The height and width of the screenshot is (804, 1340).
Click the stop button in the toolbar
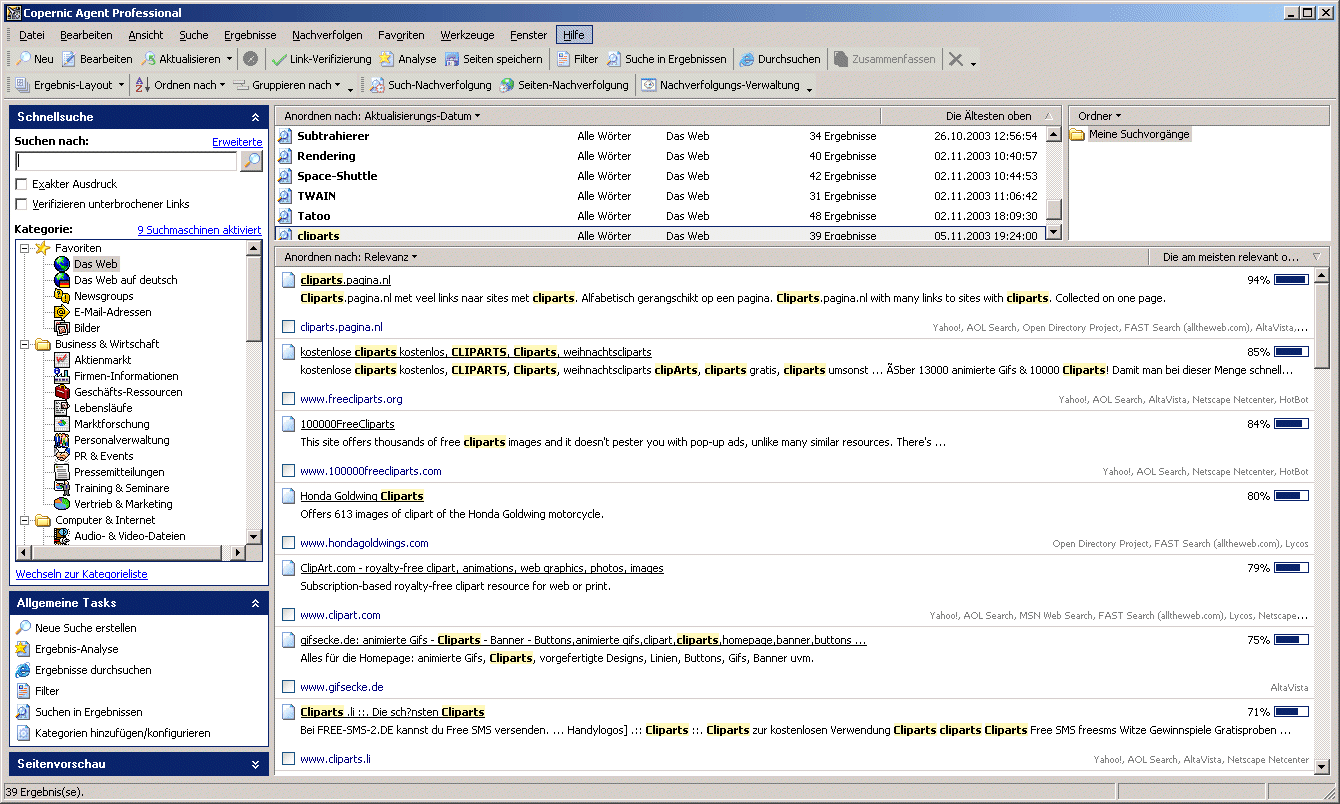click(251, 59)
